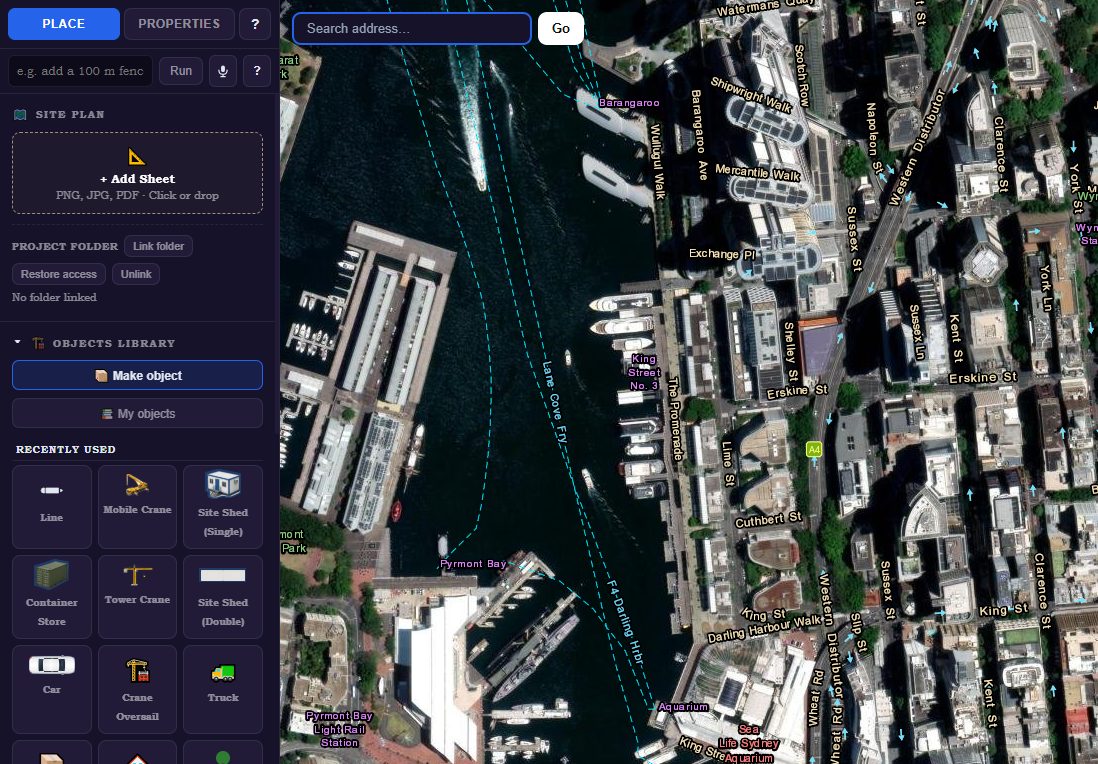
Task: Click the Exchange Pl map label
Action: pyautogui.click(x=722, y=253)
